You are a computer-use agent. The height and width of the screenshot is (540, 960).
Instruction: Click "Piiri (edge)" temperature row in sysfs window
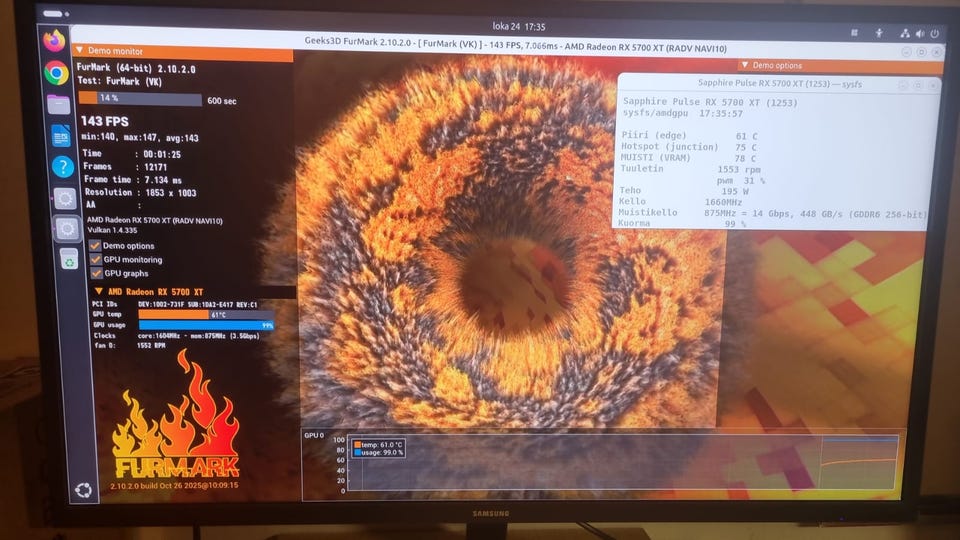click(690, 135)
